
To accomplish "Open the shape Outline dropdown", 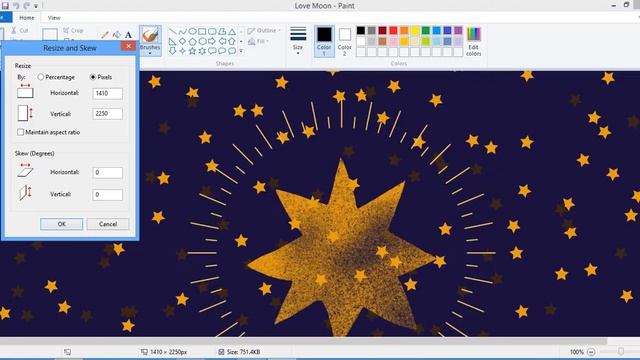I will [264, 31].
